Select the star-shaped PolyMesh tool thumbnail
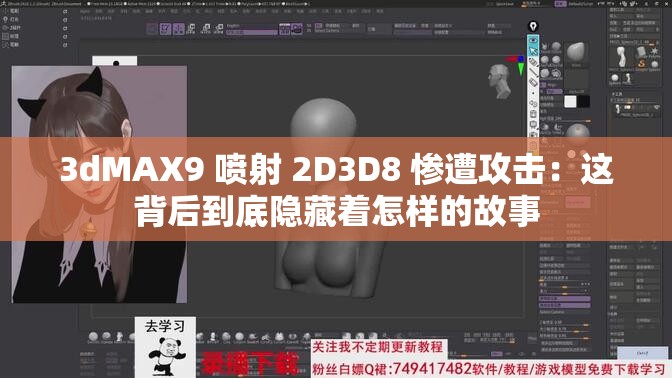Viewport: 672px width, 378px height. [654, 52]
